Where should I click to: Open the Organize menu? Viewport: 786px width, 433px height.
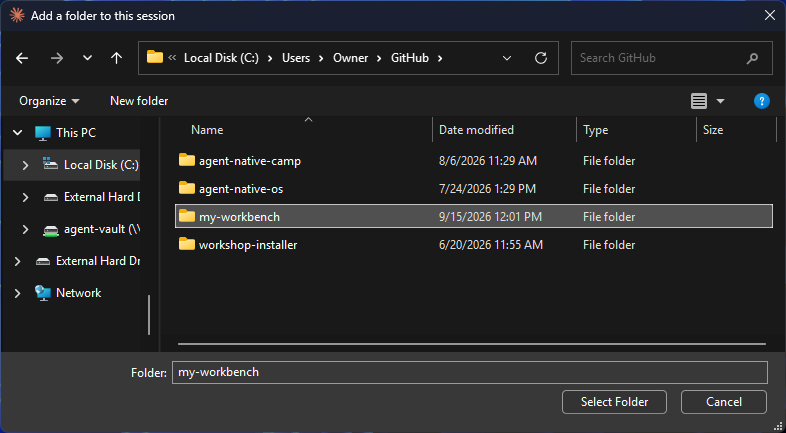[x=49, y=101]
